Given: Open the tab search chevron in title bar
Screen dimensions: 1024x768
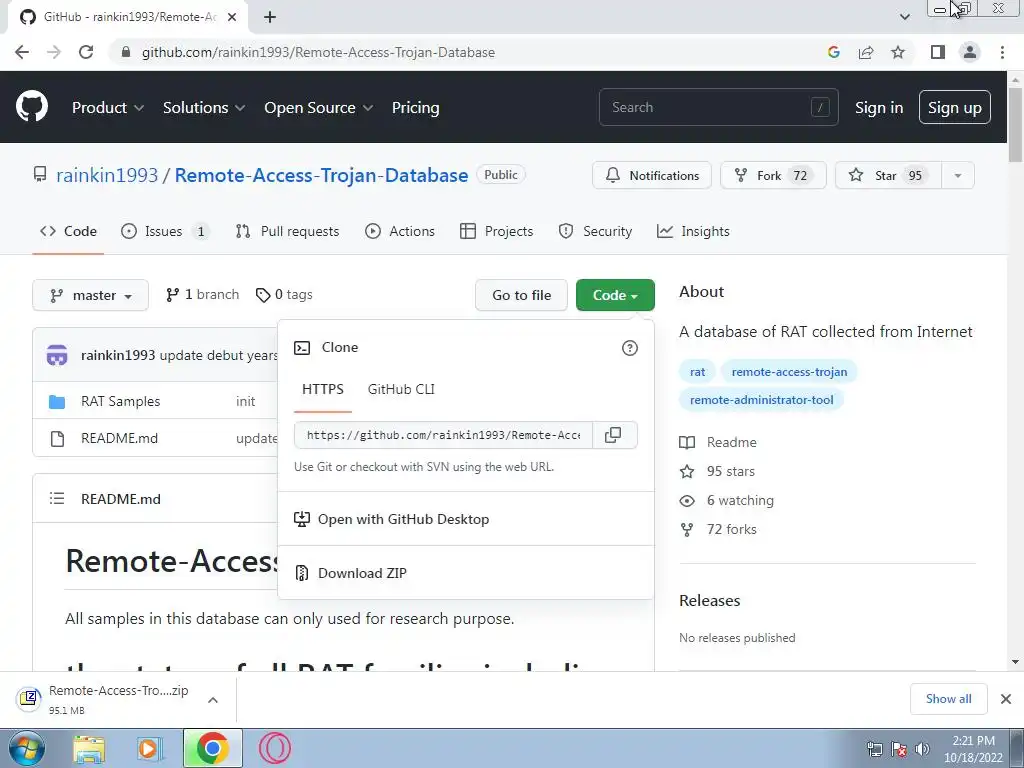Looking at the screenshot, I should pos(904,17).
